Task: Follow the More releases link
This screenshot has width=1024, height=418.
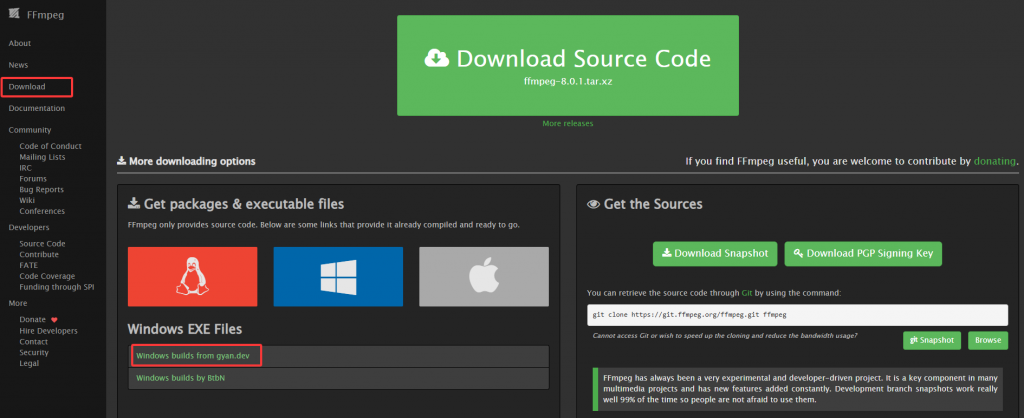Action: tap(567, 123)
